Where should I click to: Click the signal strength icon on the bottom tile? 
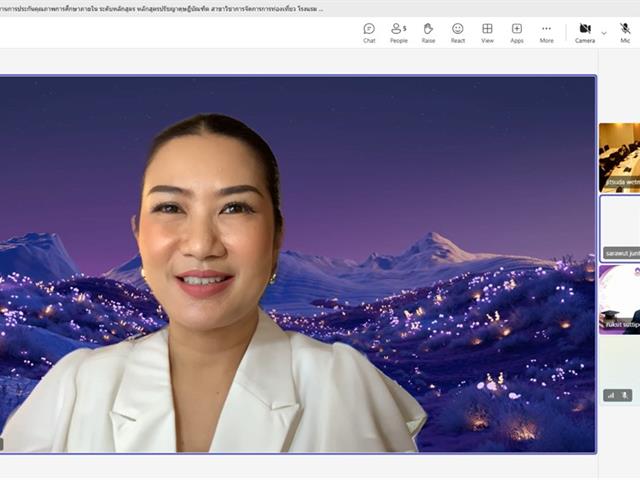pyautogui.click(x=611, y=395)
